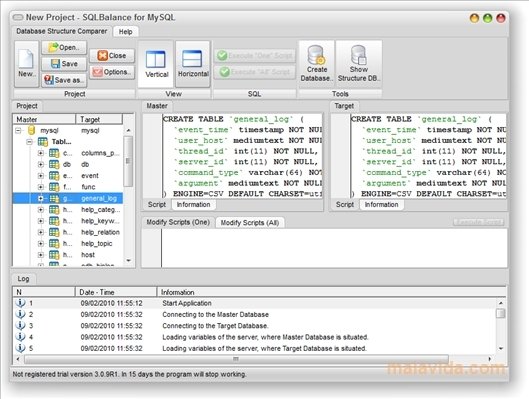Click the Save as button
529x399 pixels.
(64, 80)
